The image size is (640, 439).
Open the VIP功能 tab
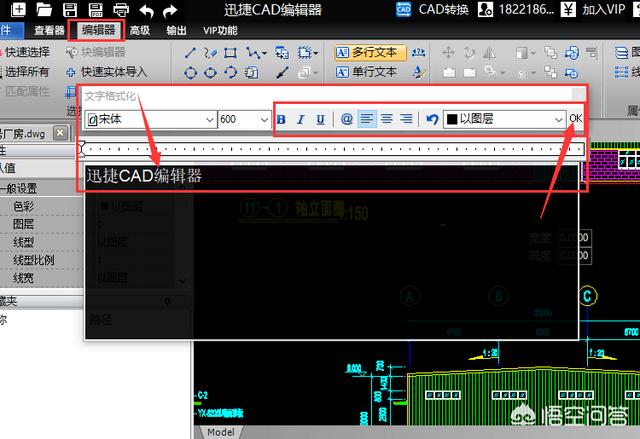220,30
